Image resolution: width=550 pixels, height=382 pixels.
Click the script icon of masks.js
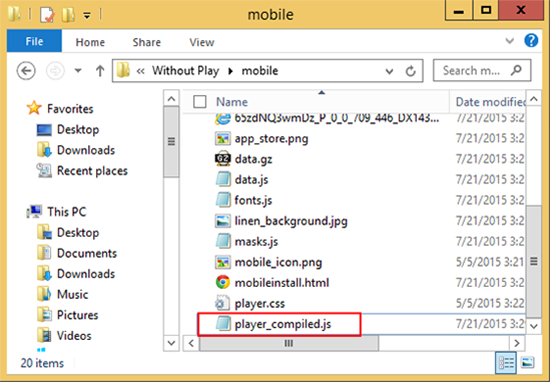point(223,242)
